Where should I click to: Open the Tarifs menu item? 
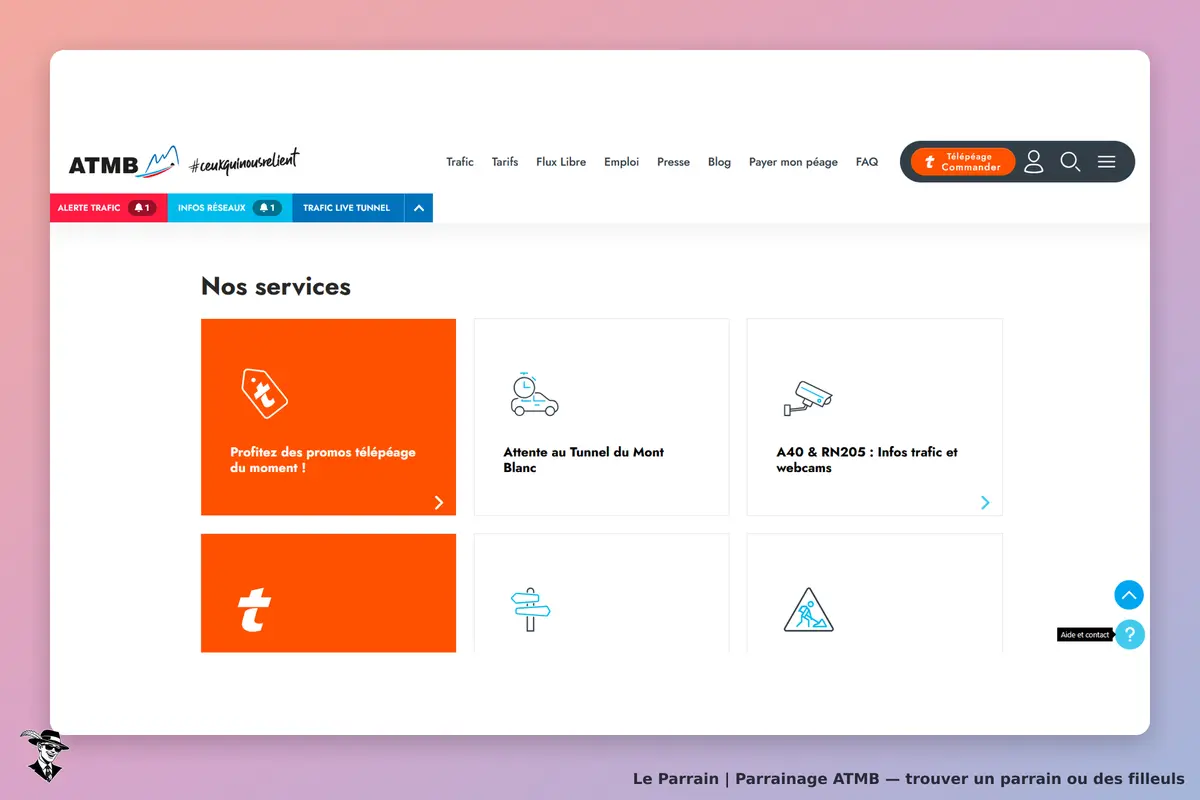point(505,162)
